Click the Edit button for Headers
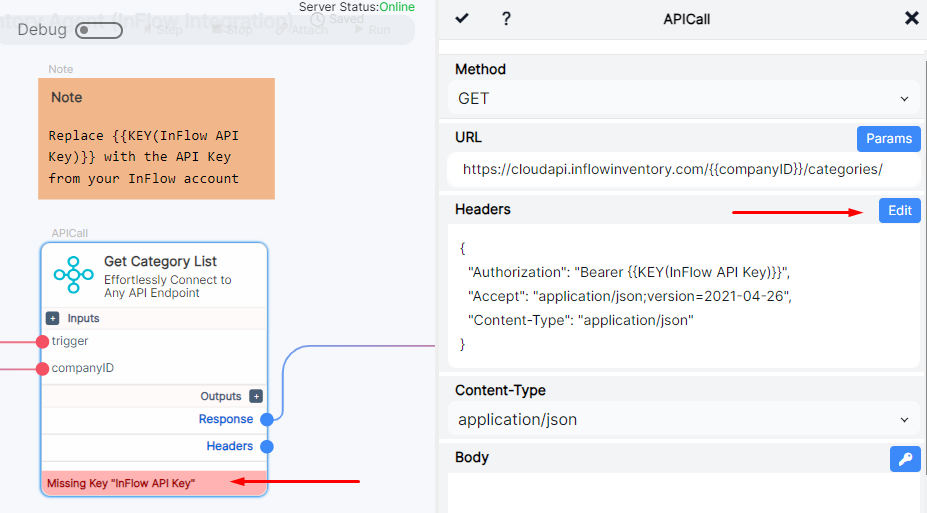The height and width of the screenshot is (513, 927). pyautogui.click(x=899, y=210)
